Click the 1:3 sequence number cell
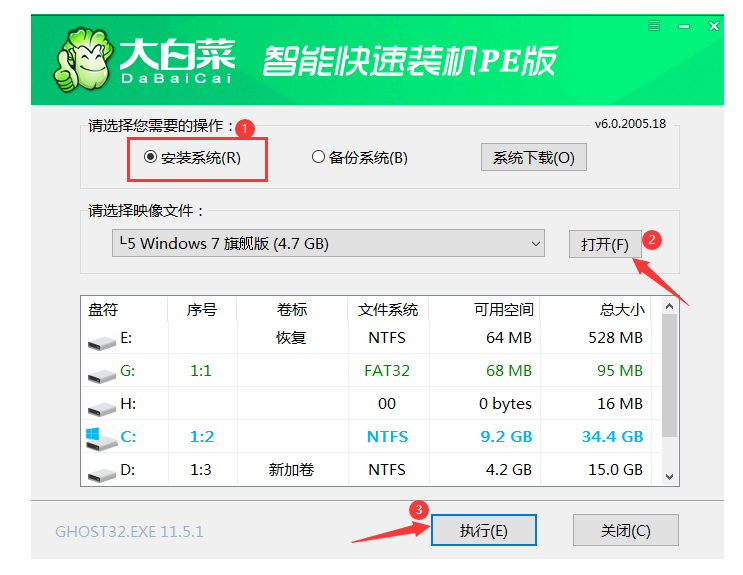The height and width of the screenshot is (575, 743). point(201,470)
